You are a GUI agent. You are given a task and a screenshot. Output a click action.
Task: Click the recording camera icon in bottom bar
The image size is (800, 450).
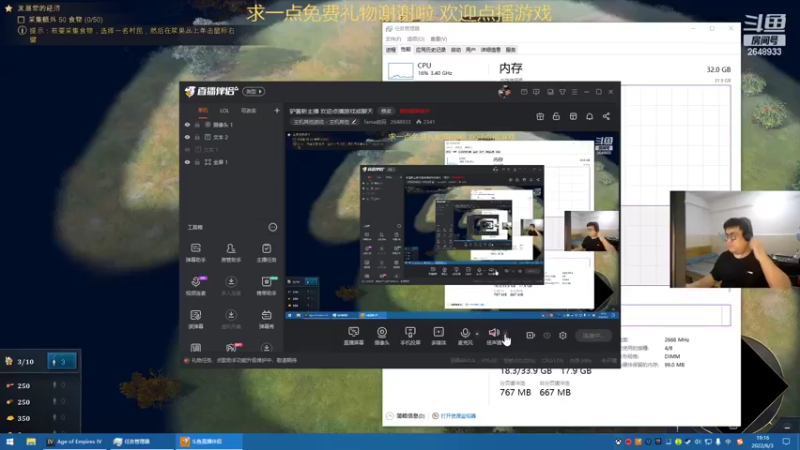pos(531,335)
